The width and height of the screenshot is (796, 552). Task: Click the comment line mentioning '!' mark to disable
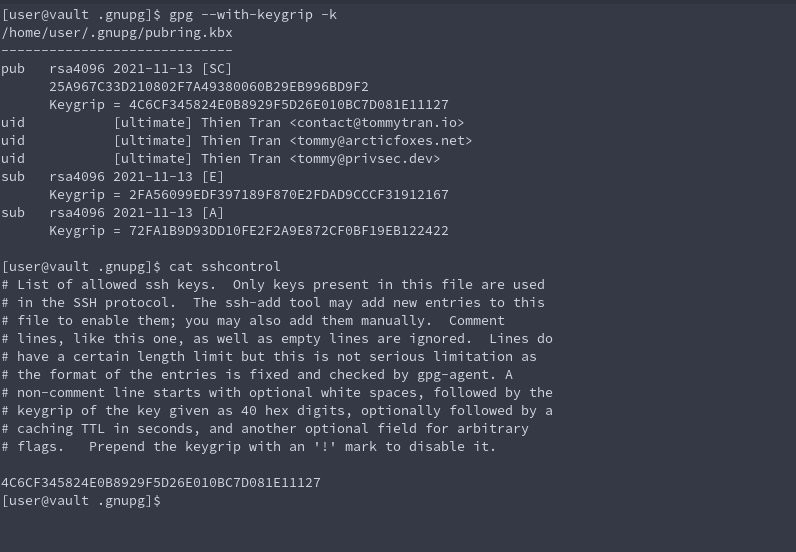coord(249,447)
